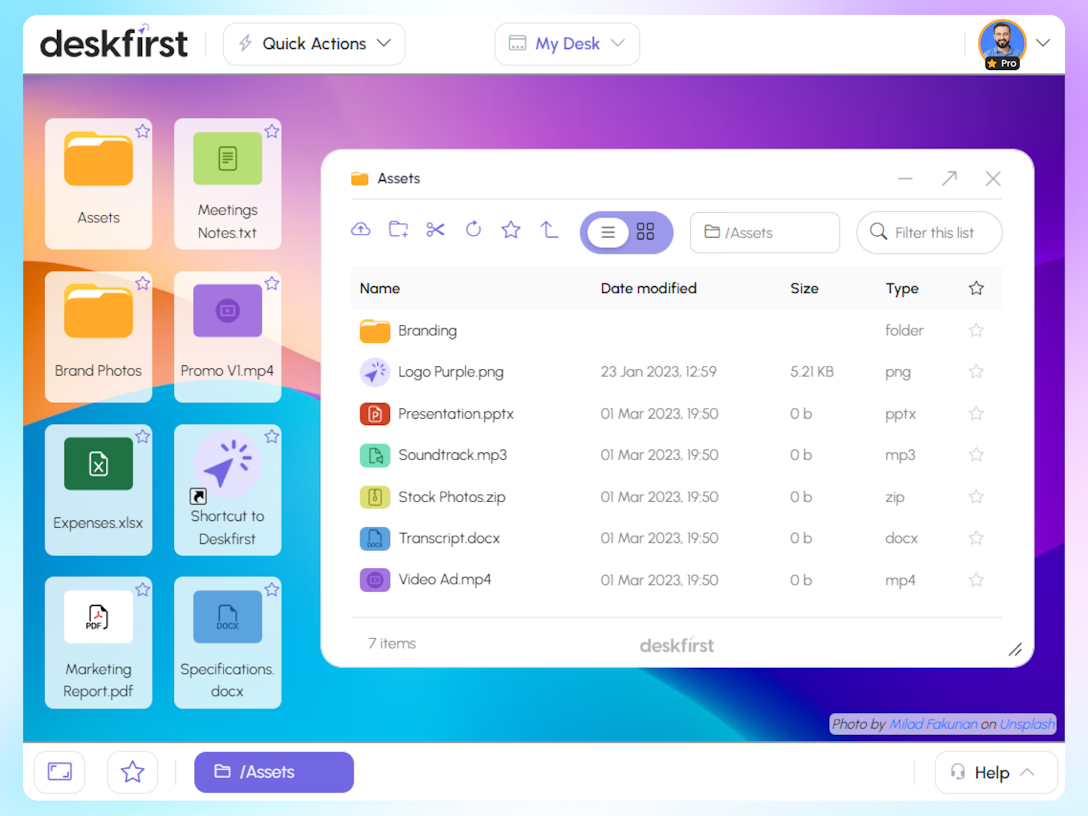Open the Unsplash link
This screenshot has width=1088, height=816.
1027,724
